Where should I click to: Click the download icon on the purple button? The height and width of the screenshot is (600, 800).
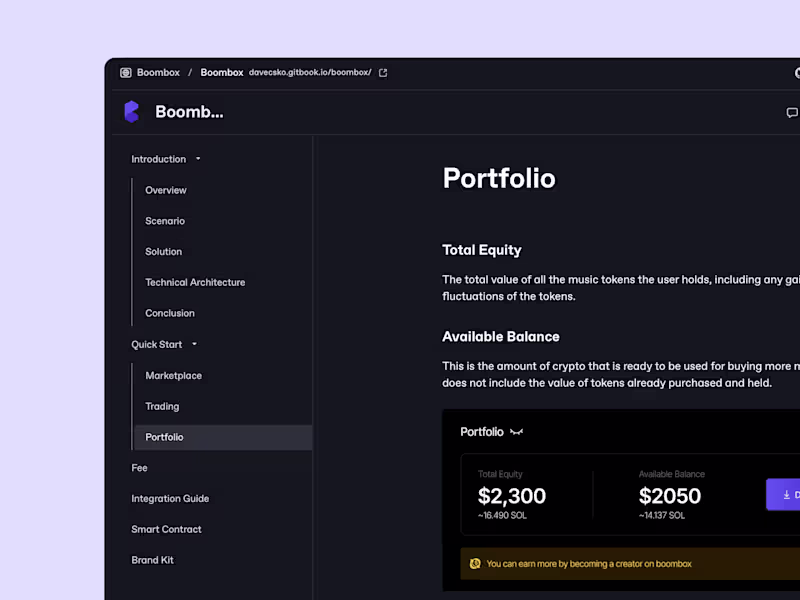(x=787, y=495)
